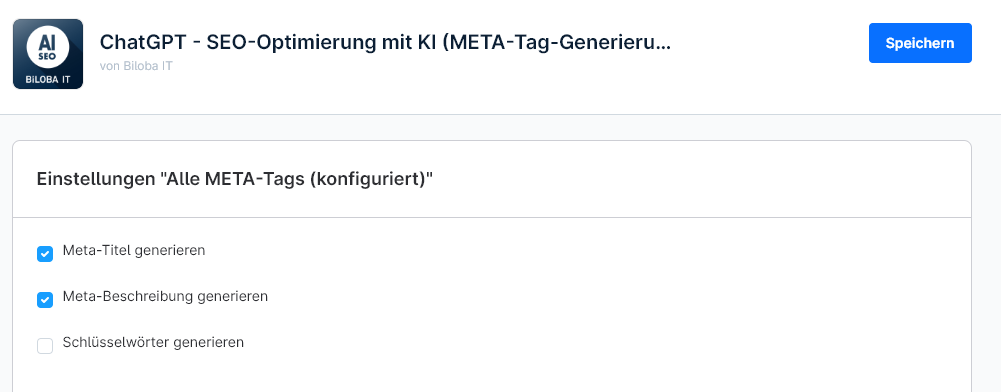The width and height of the screenshot is (1001, 392).
Task: Click the AI SEO plugin logo icon
Action: (48, 54)
